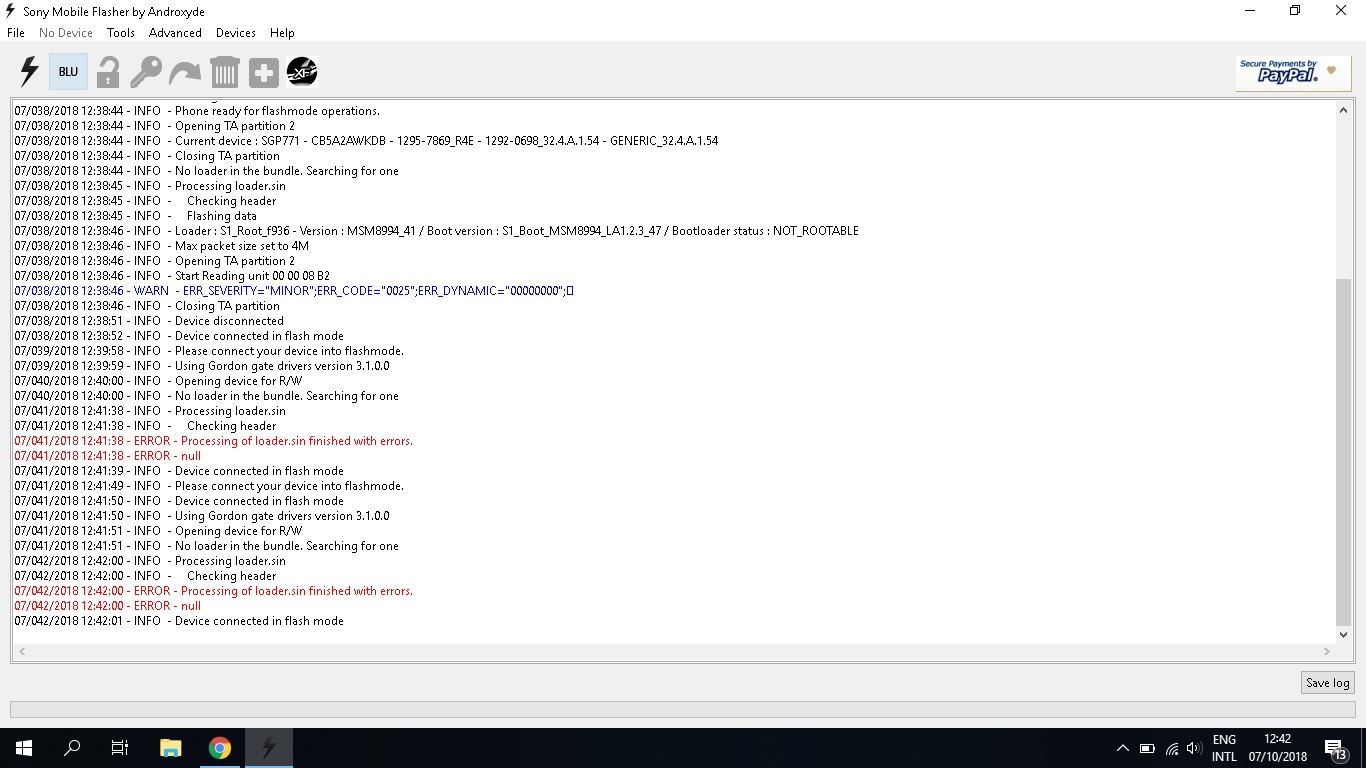Open the Action Center notifications icon
Image resolution: width=1366 pixels, height=768 pixels.
(1335, 748)
